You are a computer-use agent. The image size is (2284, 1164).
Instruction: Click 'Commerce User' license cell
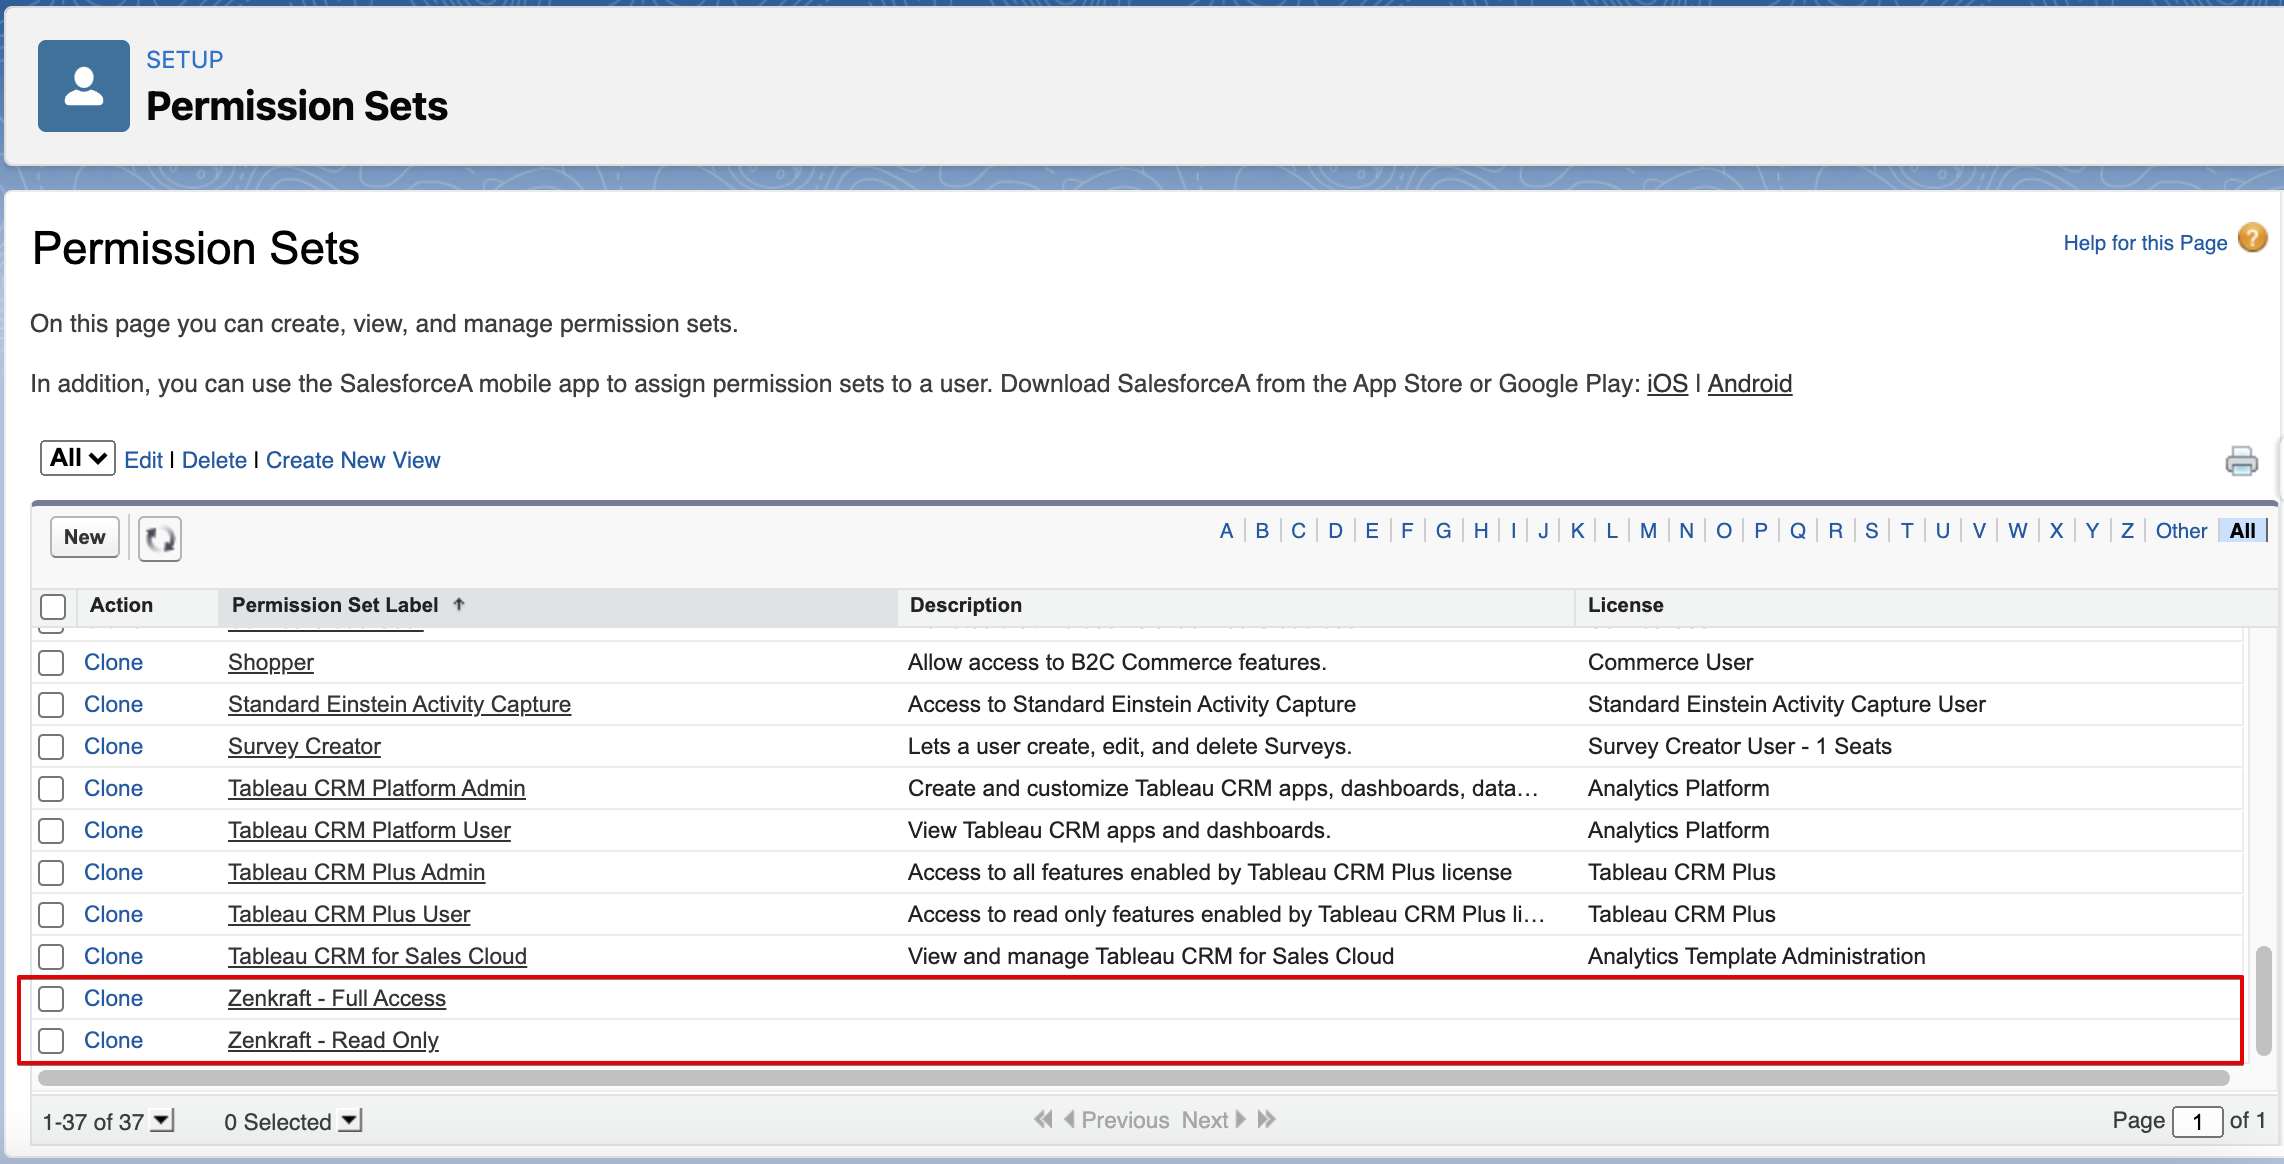coord(1670,663)
